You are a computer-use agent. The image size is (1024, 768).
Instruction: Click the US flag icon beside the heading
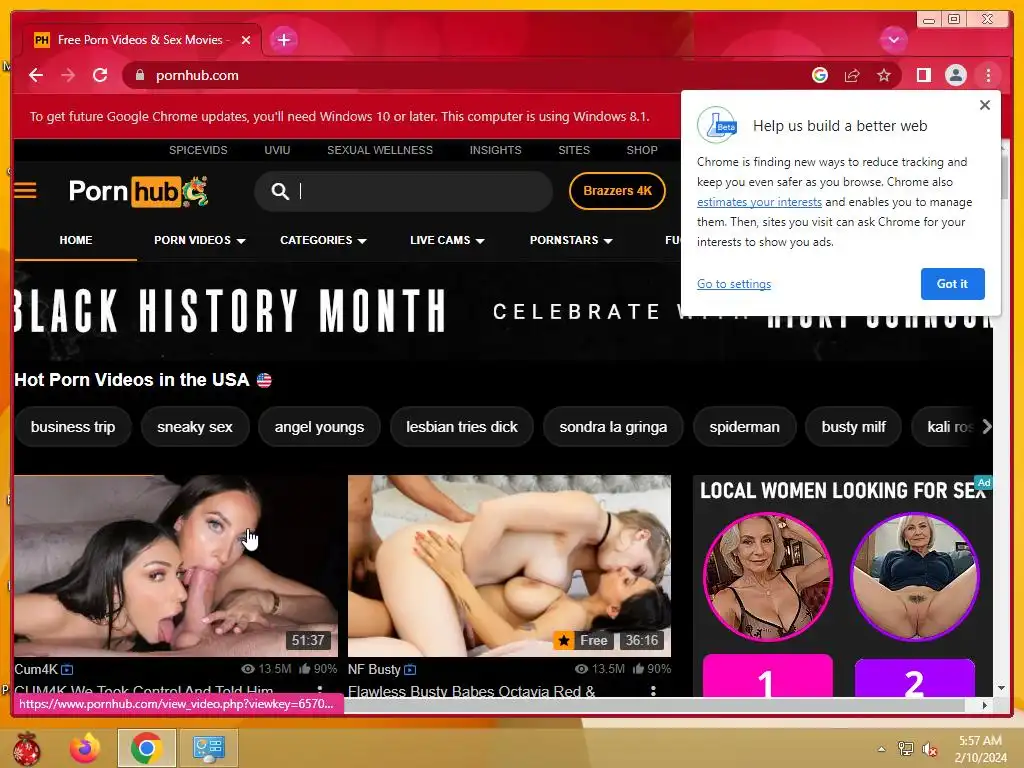pyautogui.click(x=264, y=380)
